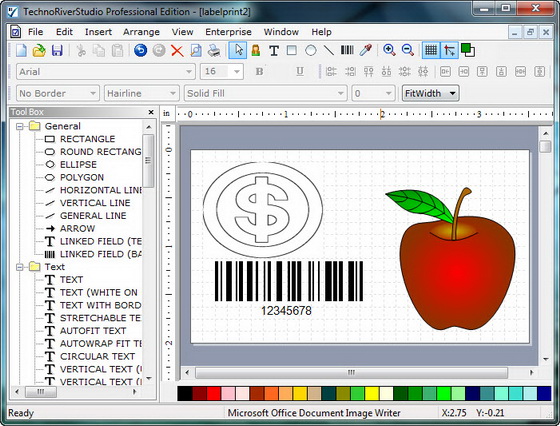This screenshot has height=426, width=560.
Task: Click the zoom in magnifier icon
Action: (389, 50)
